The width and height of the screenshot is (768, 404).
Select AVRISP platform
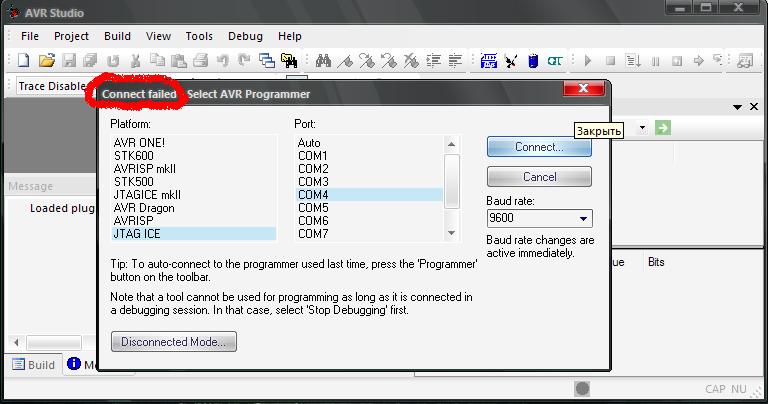tap(194, 221)
